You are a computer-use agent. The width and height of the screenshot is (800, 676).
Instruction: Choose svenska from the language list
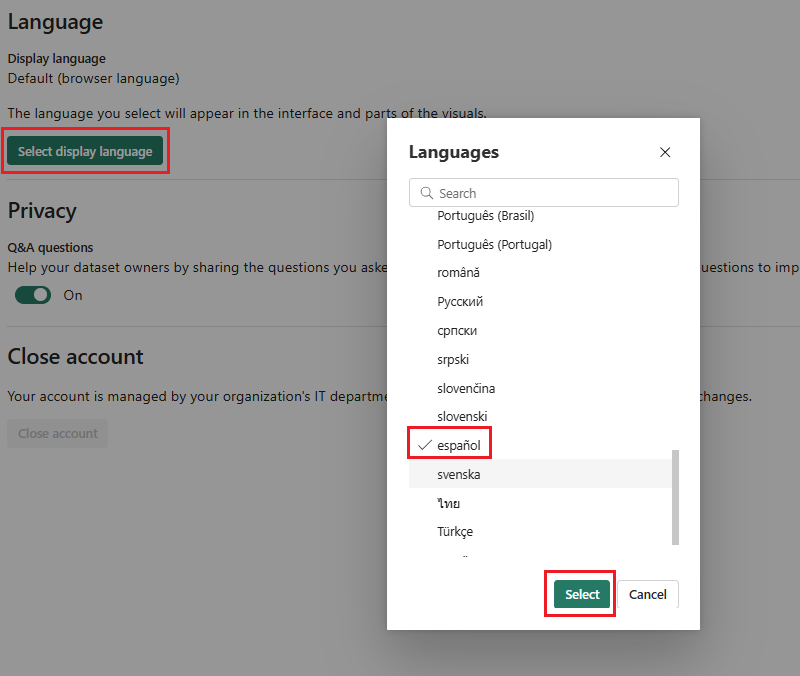coord(459,474)
